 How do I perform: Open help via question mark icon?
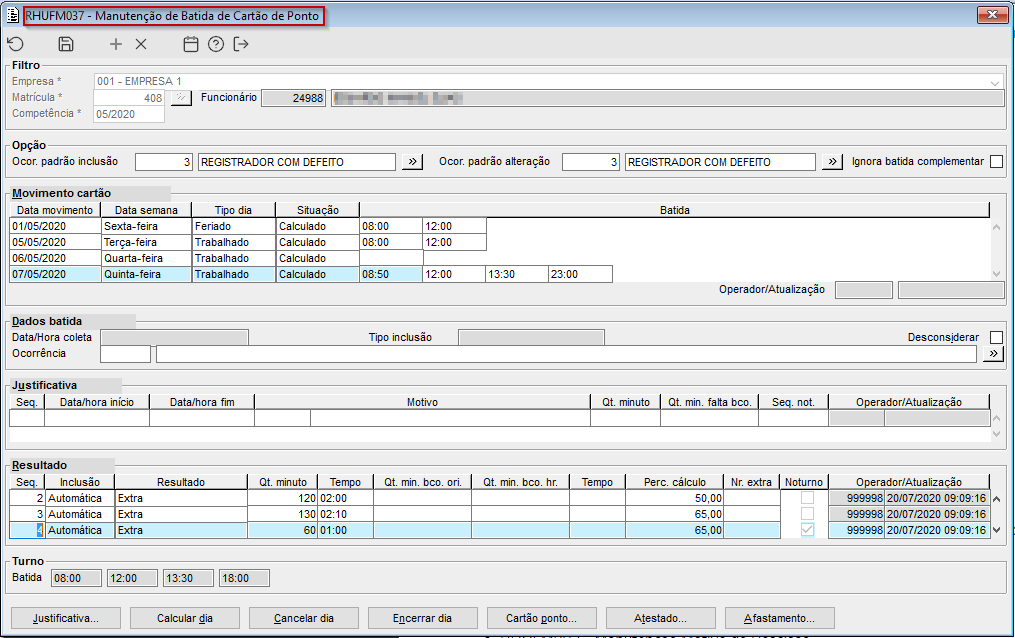(216, 44)
